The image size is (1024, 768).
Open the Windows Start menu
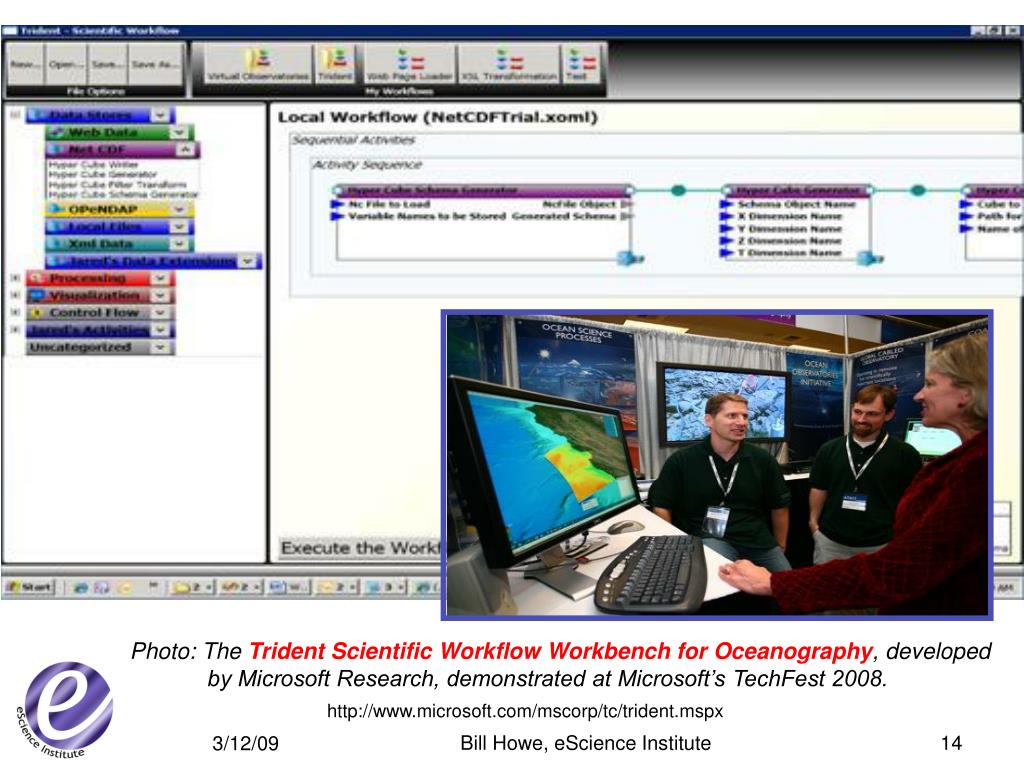pyautogui.click(x=29, y=587)
